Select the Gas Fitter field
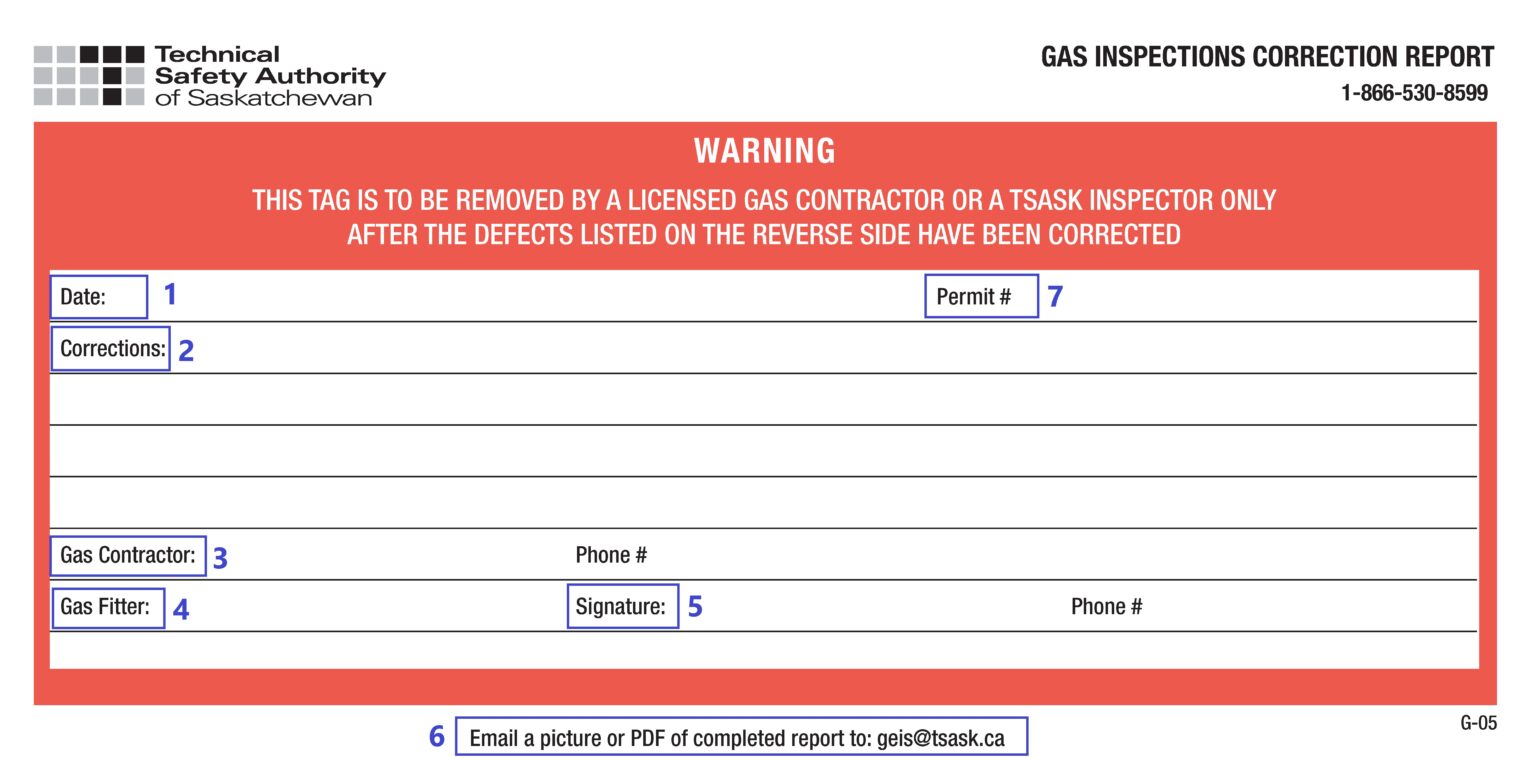The height and width of the screenshot is (758, 1536). [x=107, y=608]
